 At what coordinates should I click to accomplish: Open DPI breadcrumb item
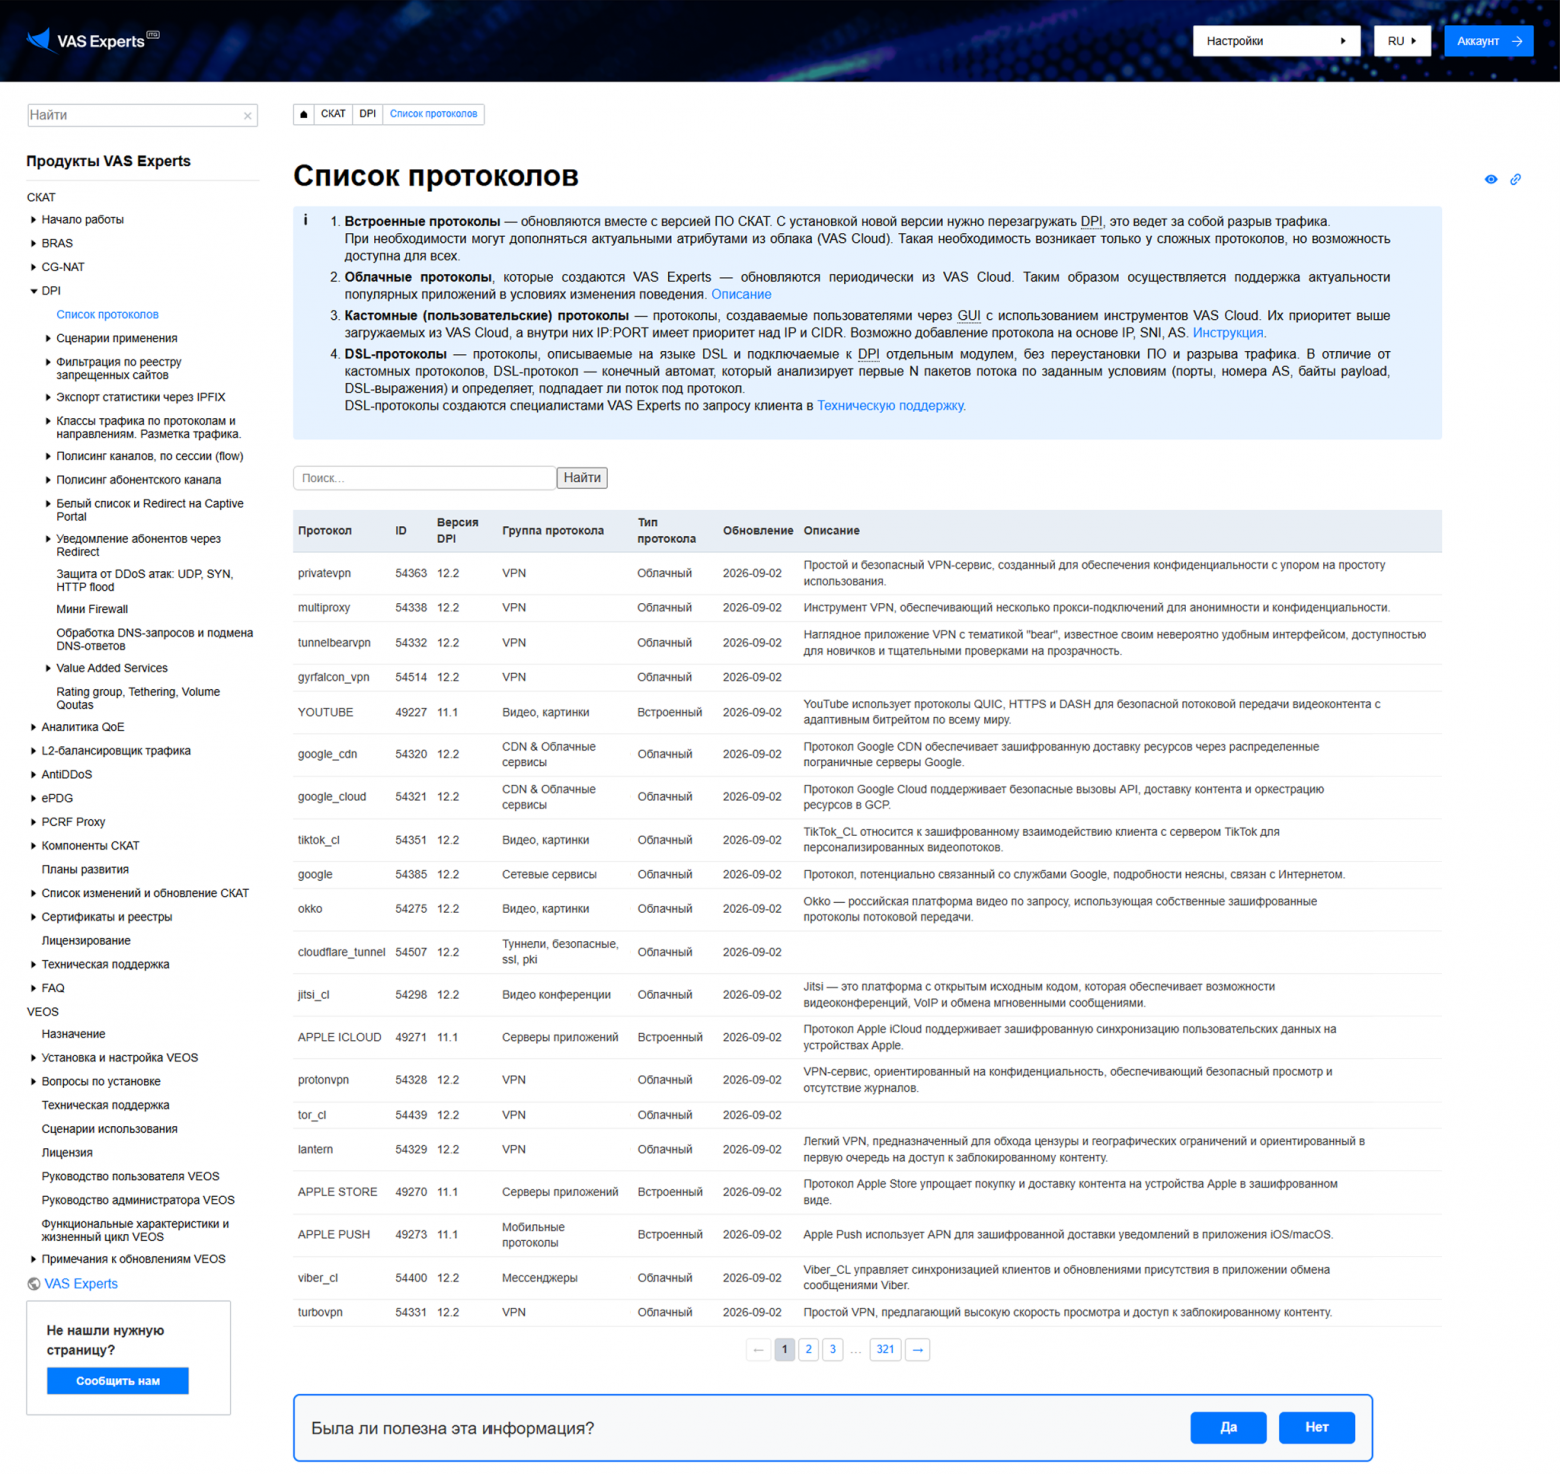[x=368, y=114]
